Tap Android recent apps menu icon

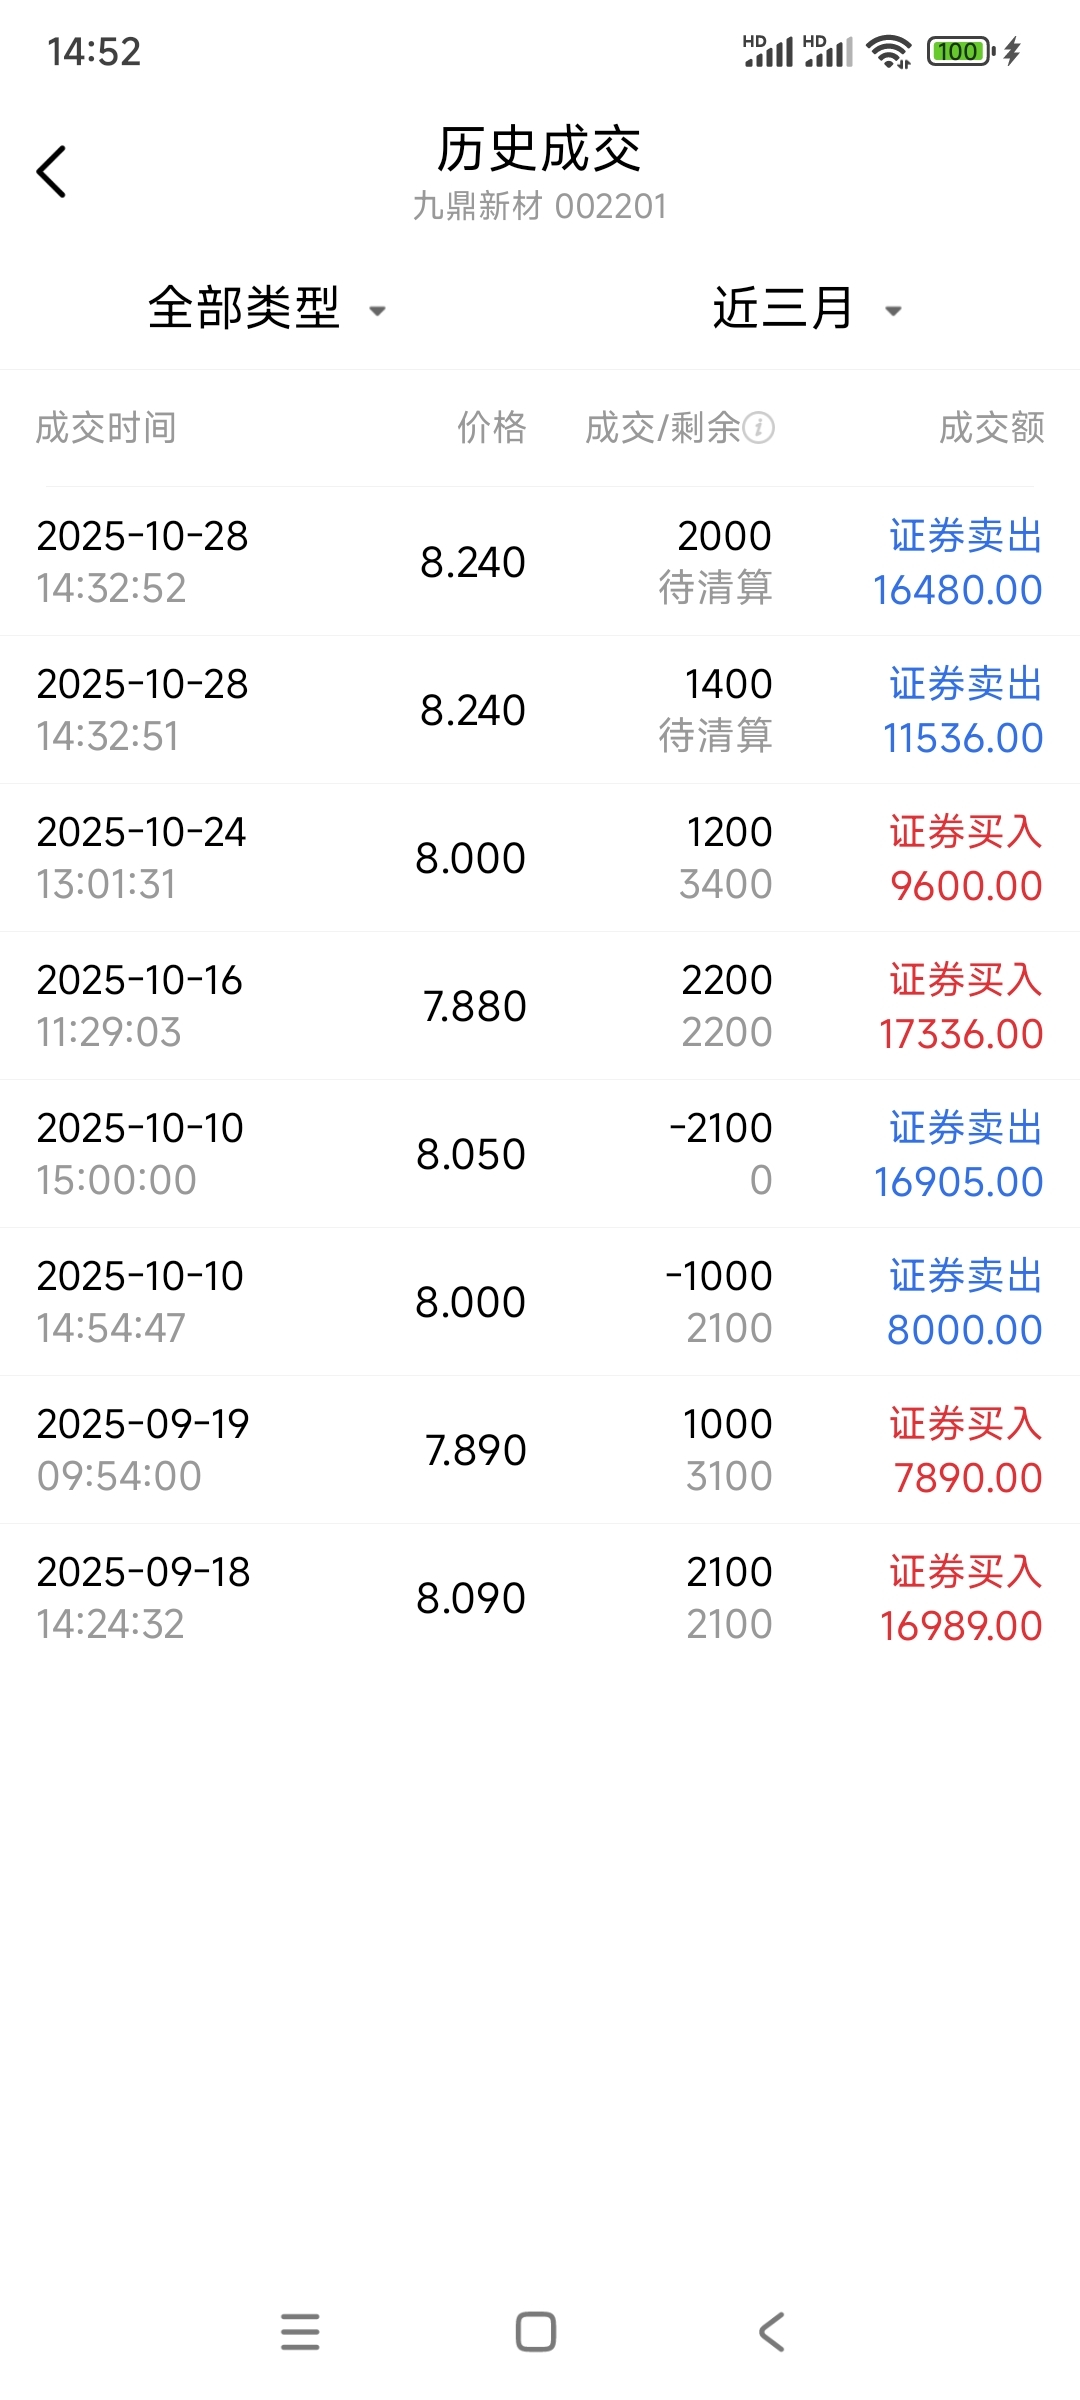tap(300, 2332)
